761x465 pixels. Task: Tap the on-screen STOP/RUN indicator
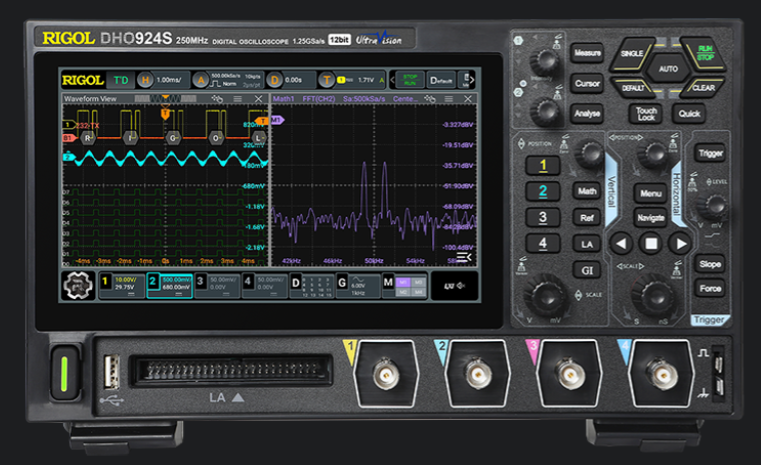[x=410, y=80]
